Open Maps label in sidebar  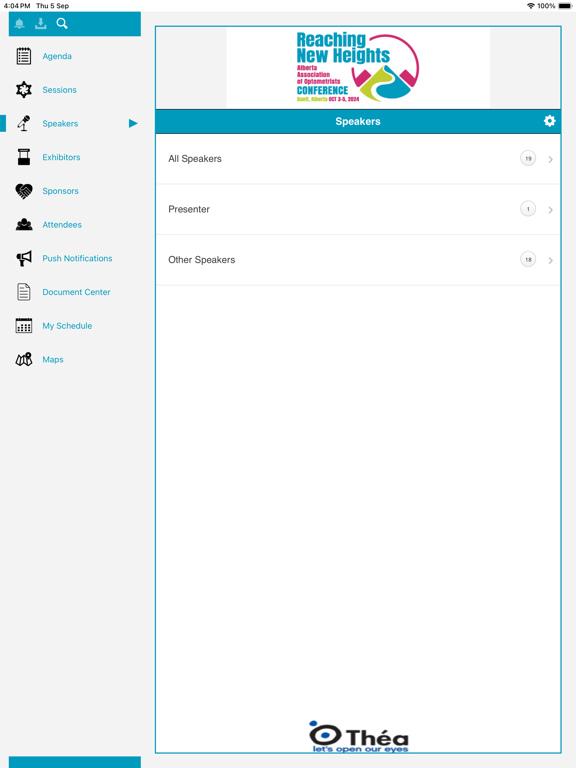coord(53,360)
